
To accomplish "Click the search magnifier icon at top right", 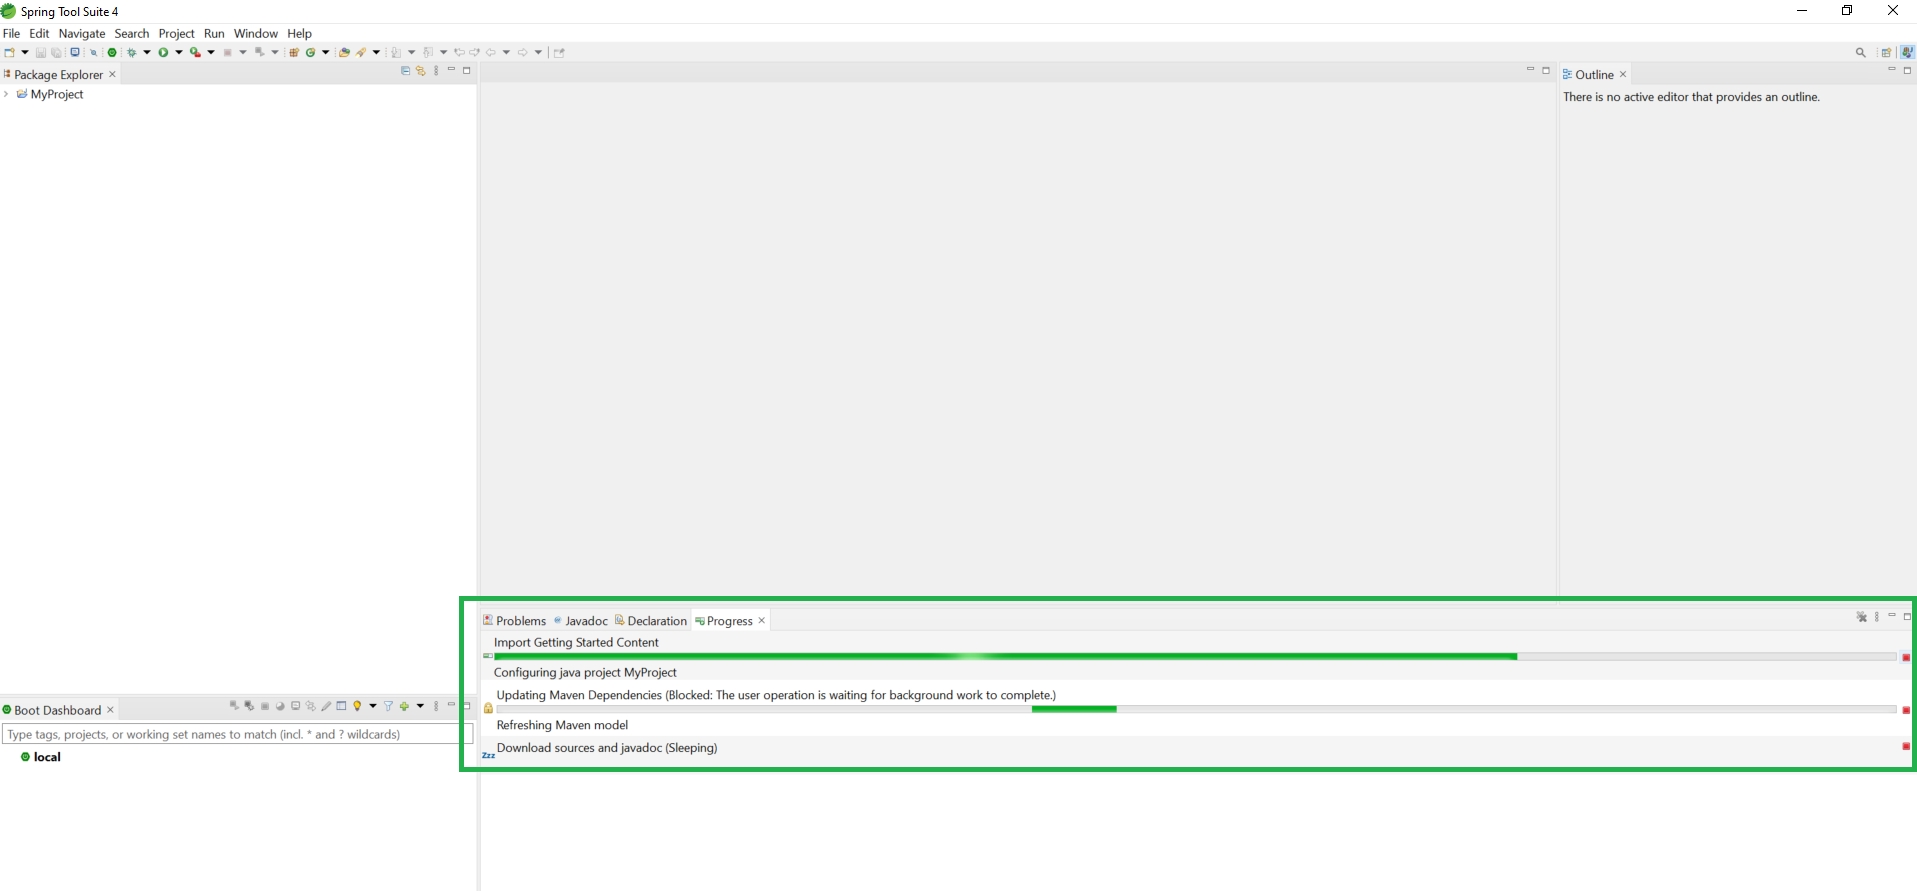I will click(x=1860, y=53).
